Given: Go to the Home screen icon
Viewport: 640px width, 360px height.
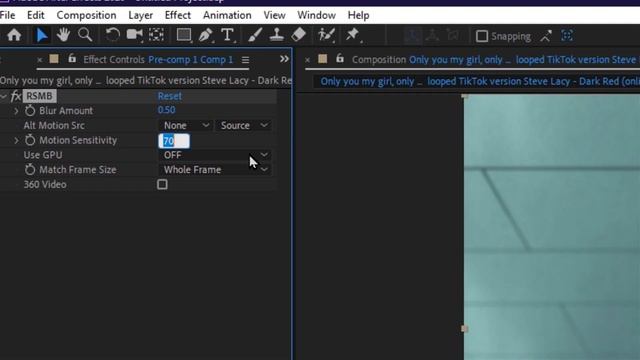Looking at the screenshot, I should [14, 35].
